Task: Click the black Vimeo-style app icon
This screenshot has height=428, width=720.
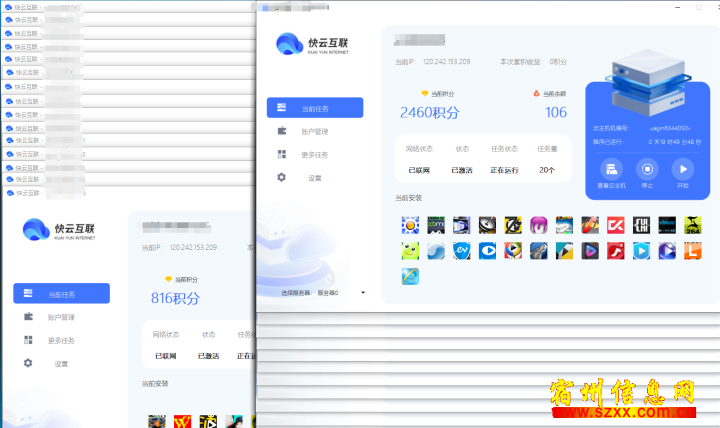Action: point(667,225)
